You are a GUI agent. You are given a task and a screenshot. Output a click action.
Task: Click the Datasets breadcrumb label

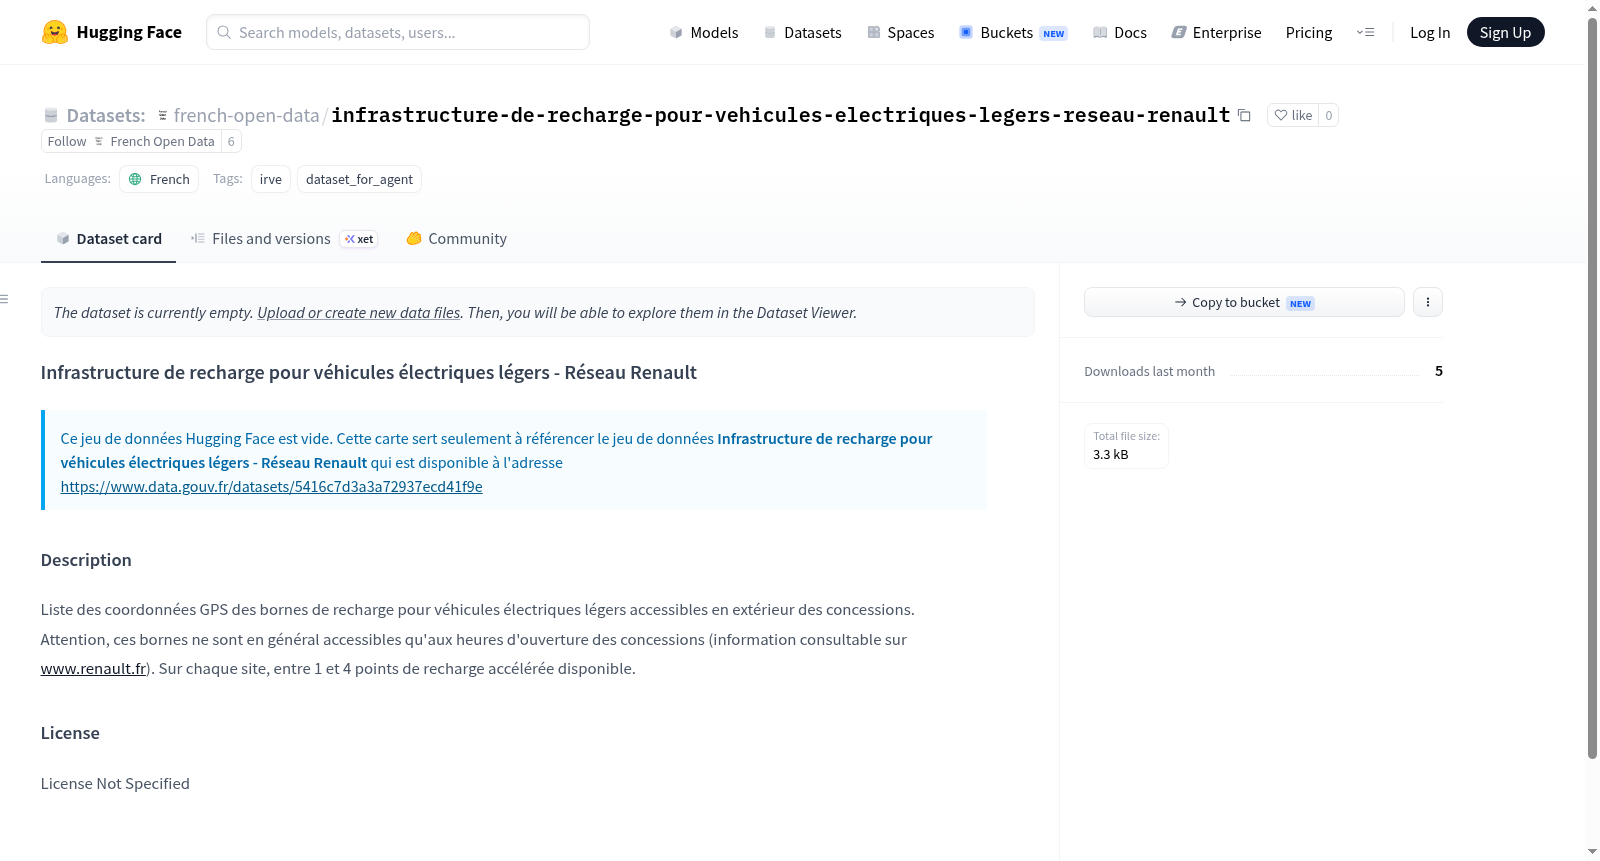click(106, 115)
